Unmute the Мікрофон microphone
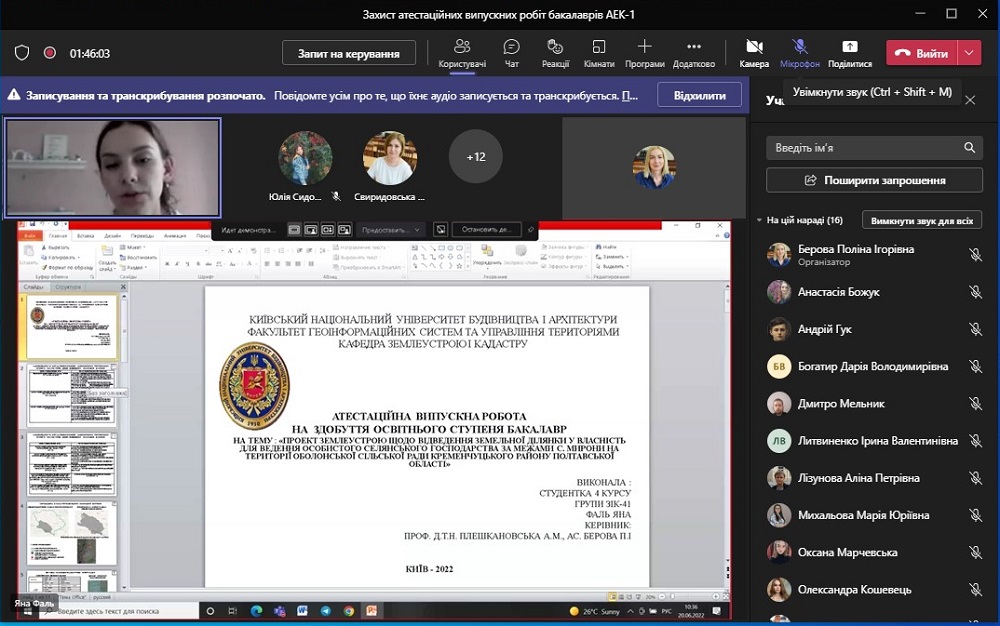Image resolution: width=1000 pixels, height=626 pixels. coord(799,54)
